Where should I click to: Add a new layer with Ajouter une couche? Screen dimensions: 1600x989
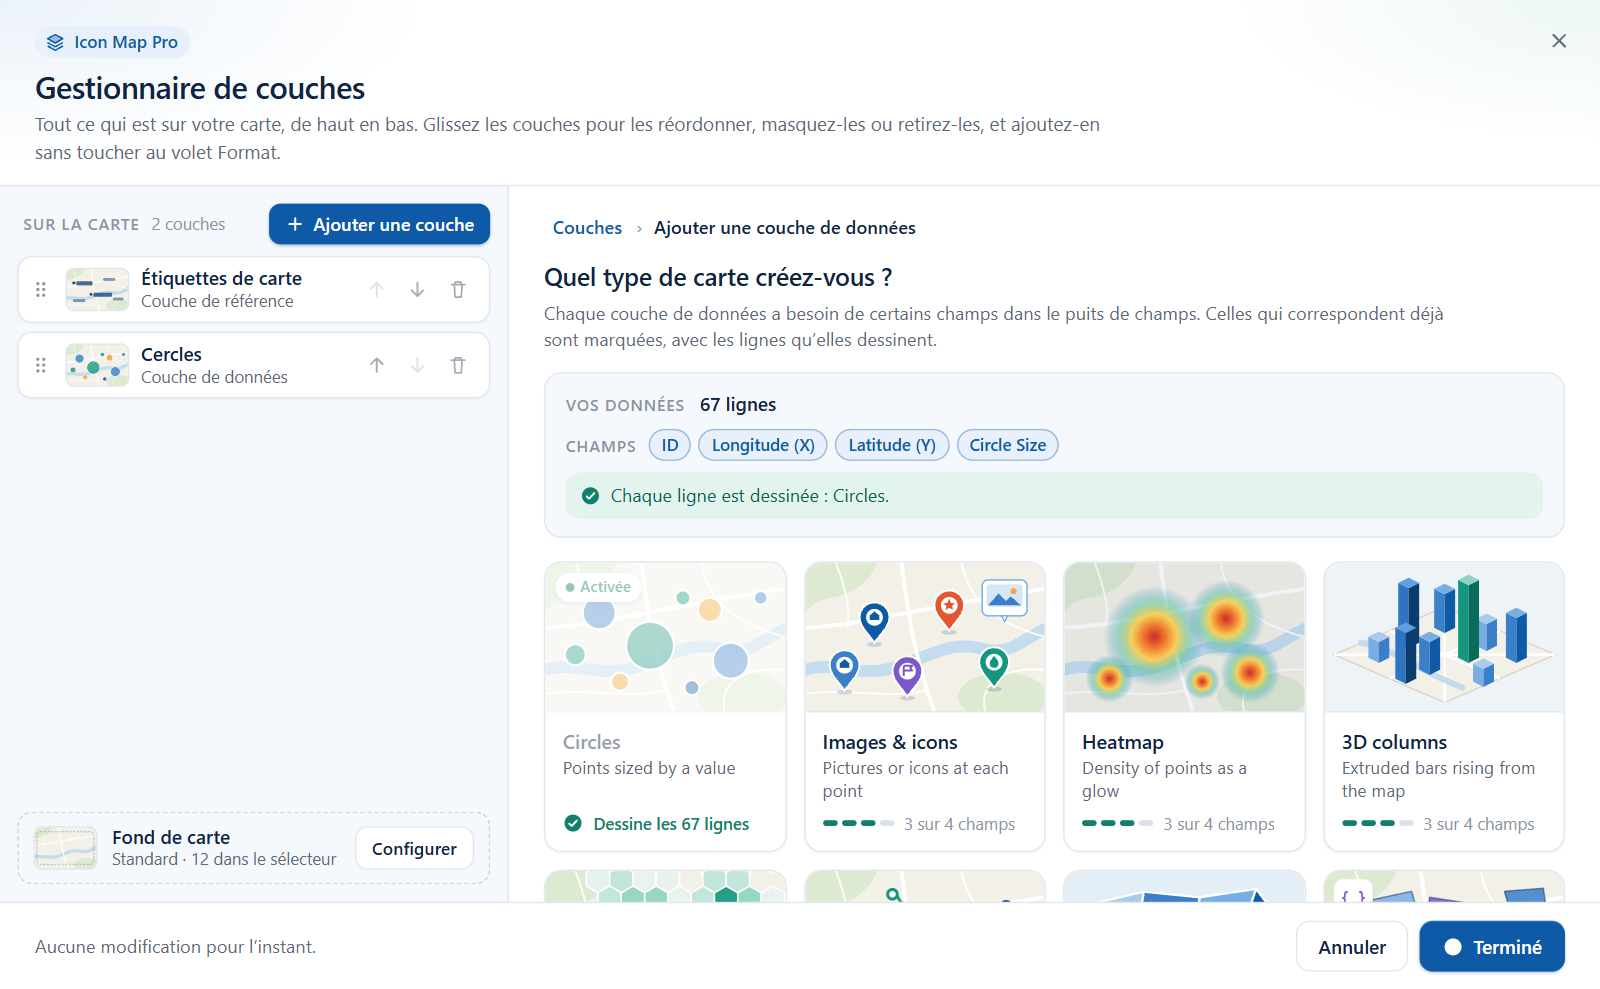pos(379,225)
